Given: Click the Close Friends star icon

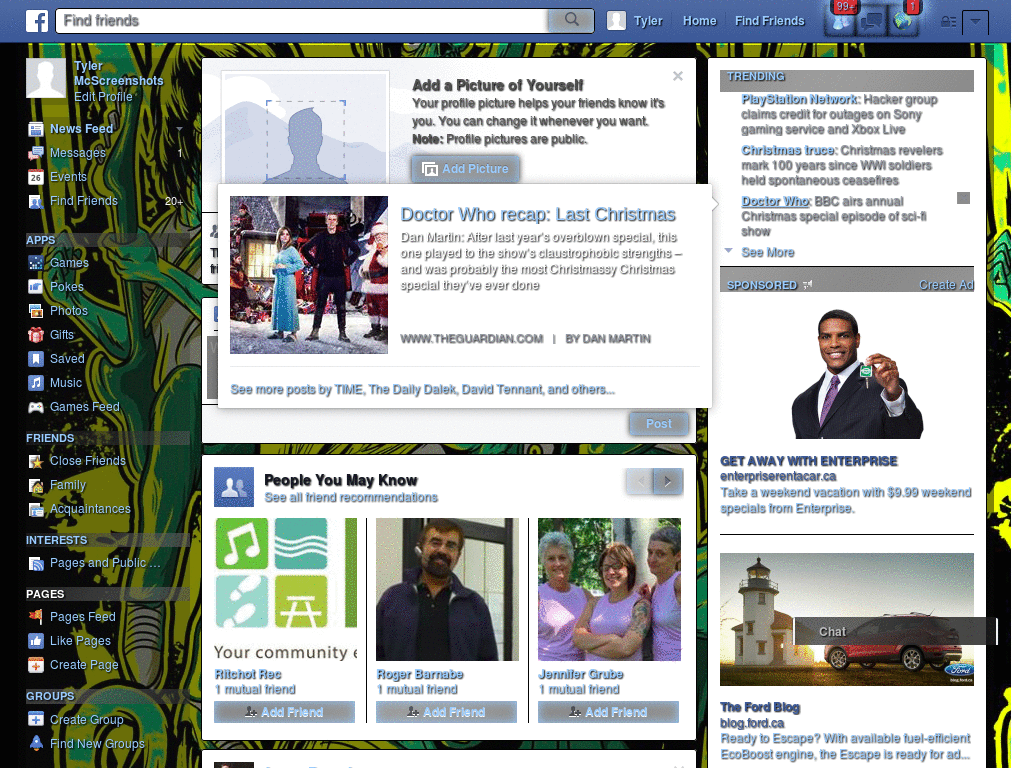Looking at the screenshot, I should tap(36, 461).
